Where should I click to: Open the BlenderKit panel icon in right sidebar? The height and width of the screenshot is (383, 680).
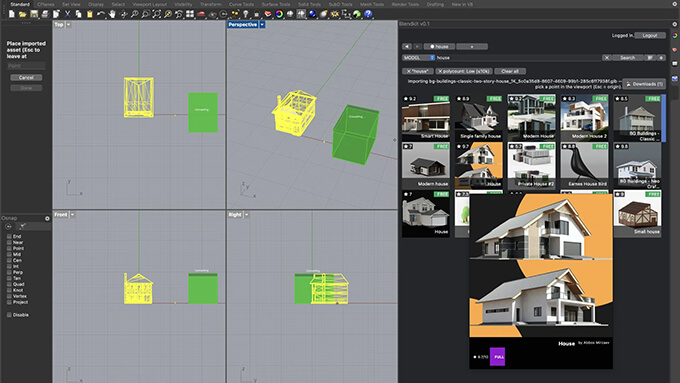(675, 79)
